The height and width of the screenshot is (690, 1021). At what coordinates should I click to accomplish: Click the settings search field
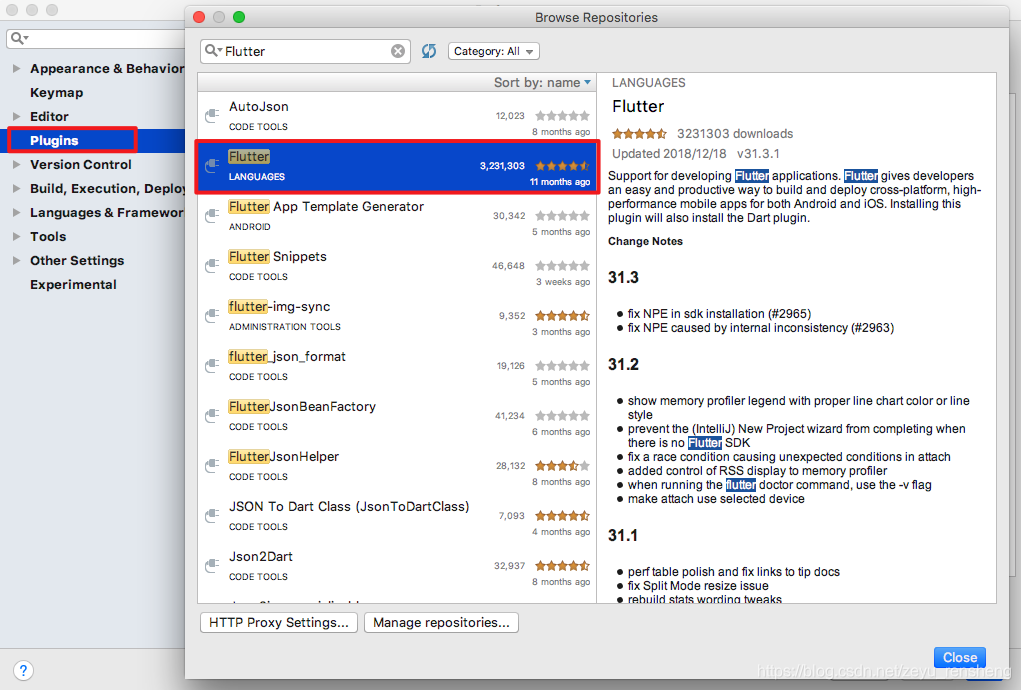coord(96,38)
